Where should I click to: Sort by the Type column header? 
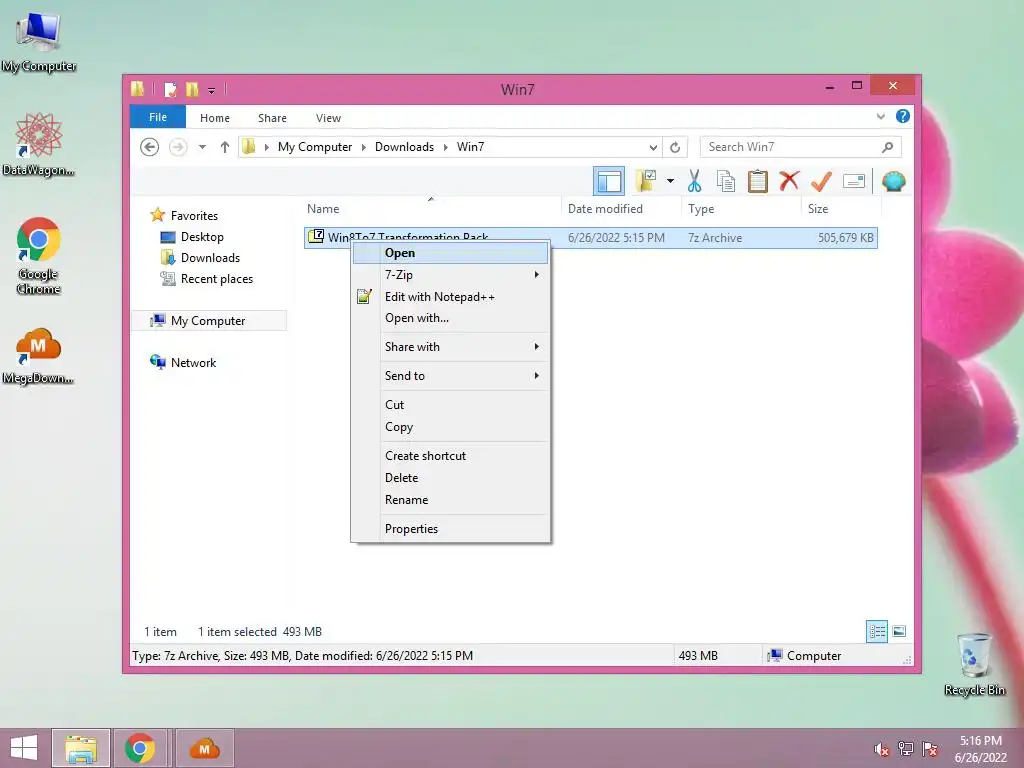(701, 209)
